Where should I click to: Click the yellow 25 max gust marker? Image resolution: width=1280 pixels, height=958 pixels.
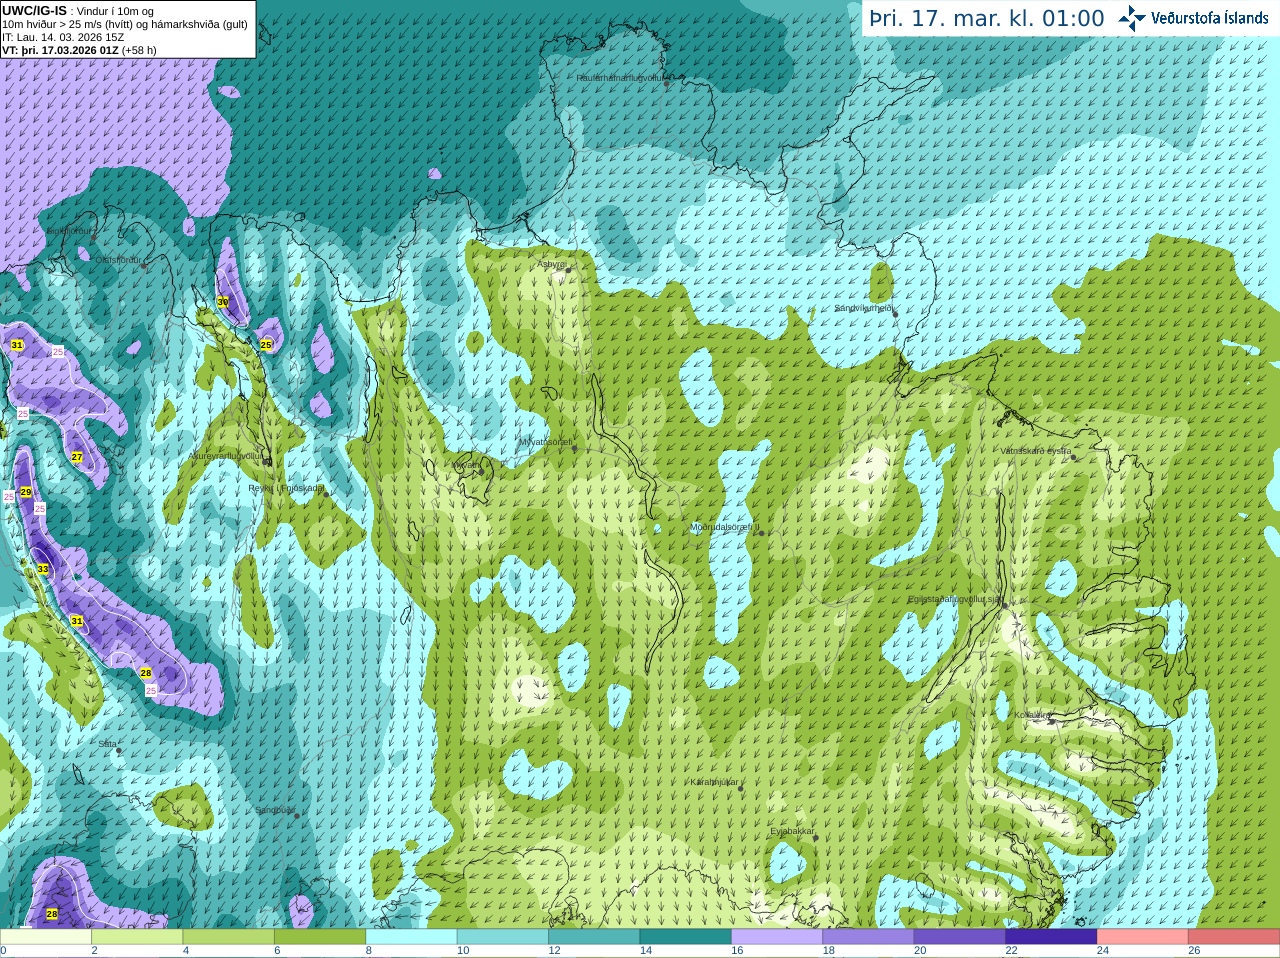(x=266, y=345)
